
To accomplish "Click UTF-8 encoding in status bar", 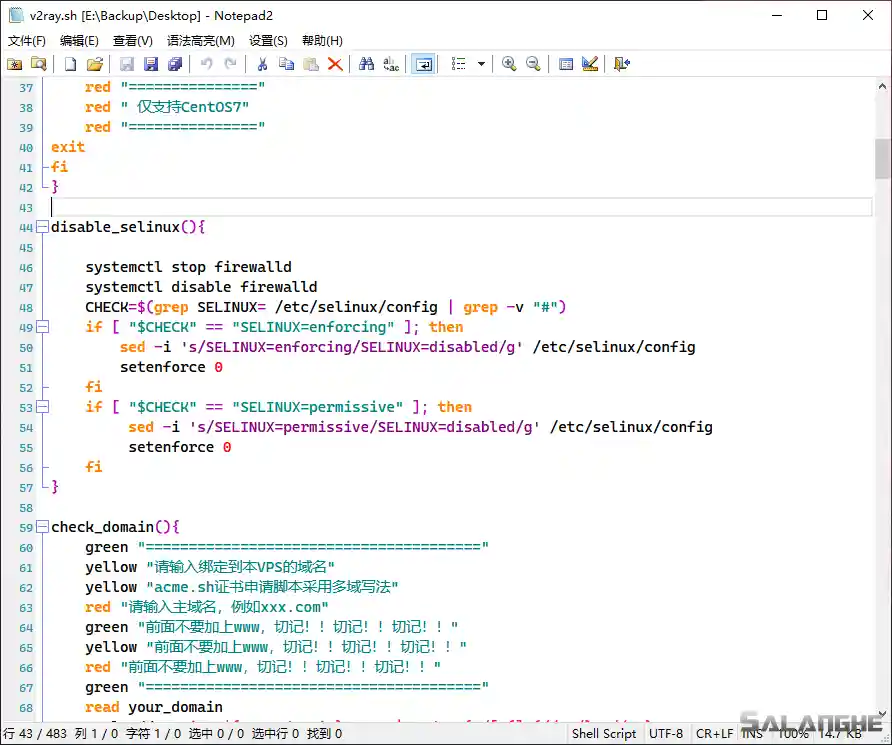I will 666,734.
